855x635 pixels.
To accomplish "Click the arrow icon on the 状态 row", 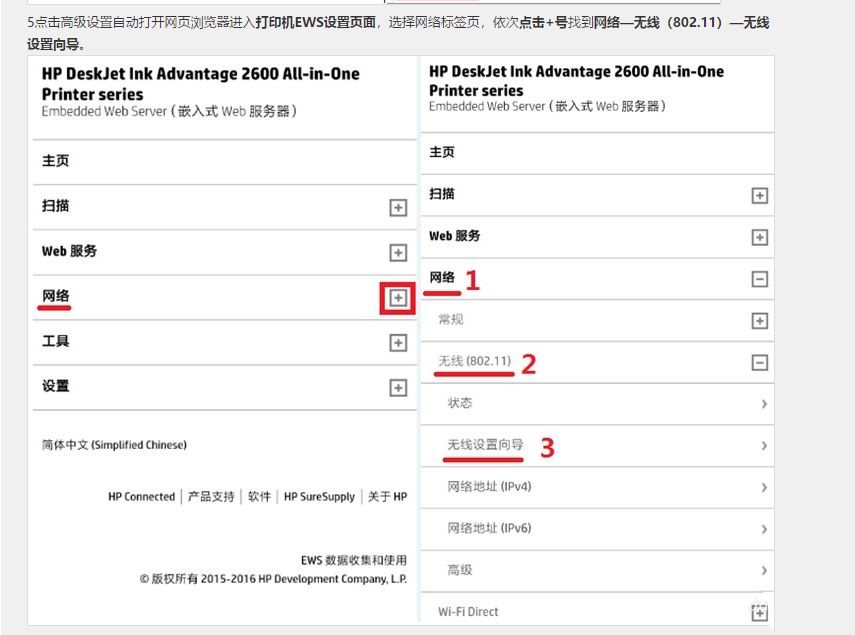I will coord(764,404).
